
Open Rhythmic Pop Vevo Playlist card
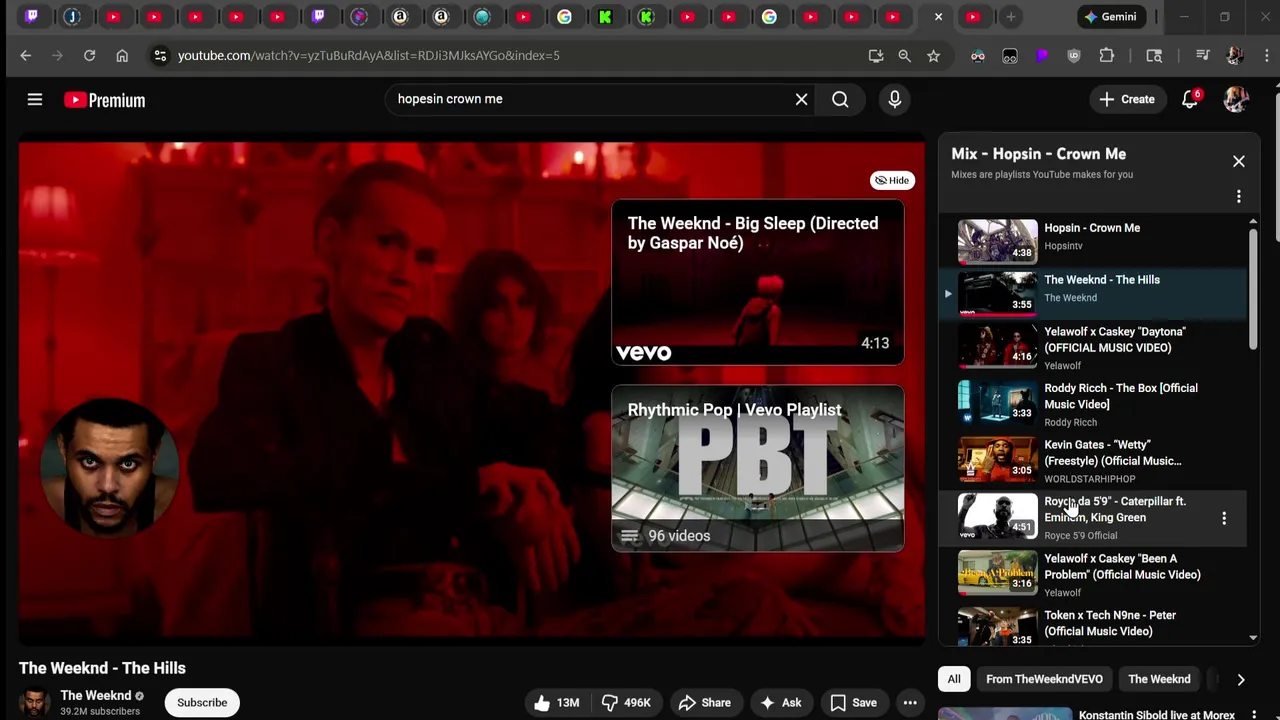757,469
